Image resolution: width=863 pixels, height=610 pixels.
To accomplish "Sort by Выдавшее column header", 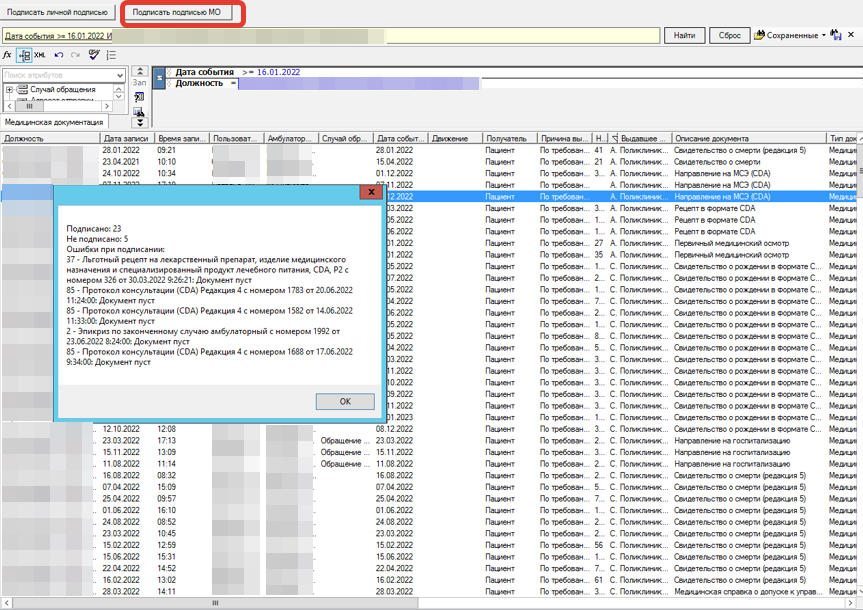I will tap(644, 139).
